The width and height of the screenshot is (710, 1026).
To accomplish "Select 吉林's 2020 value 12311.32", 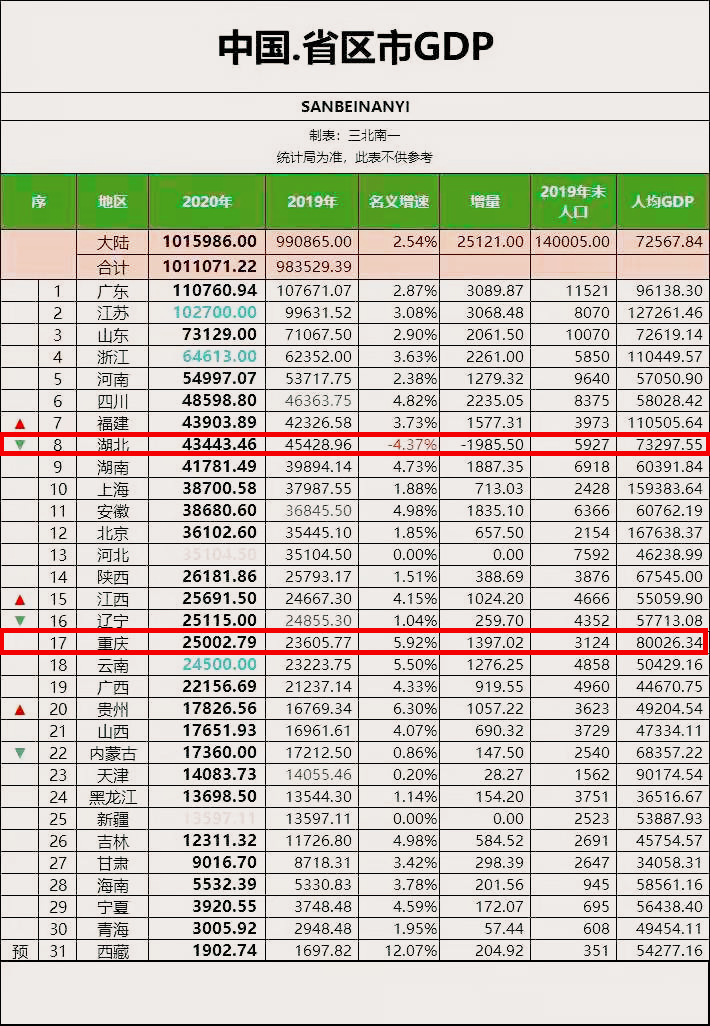I will point(219,840).
